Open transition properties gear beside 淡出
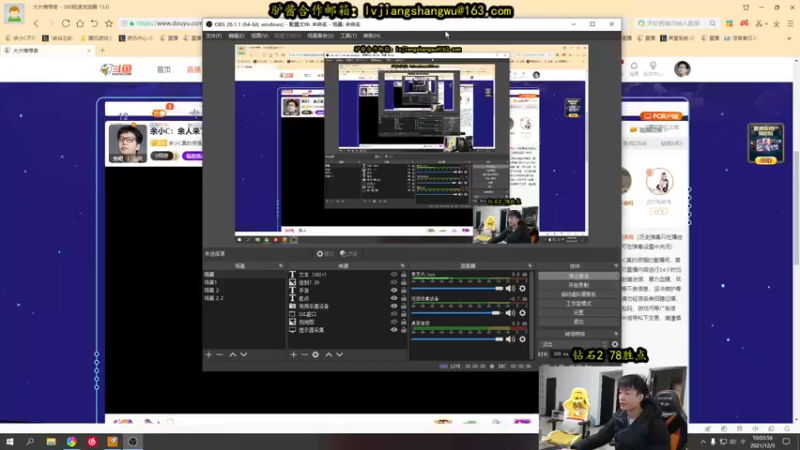 click(615, 344)
